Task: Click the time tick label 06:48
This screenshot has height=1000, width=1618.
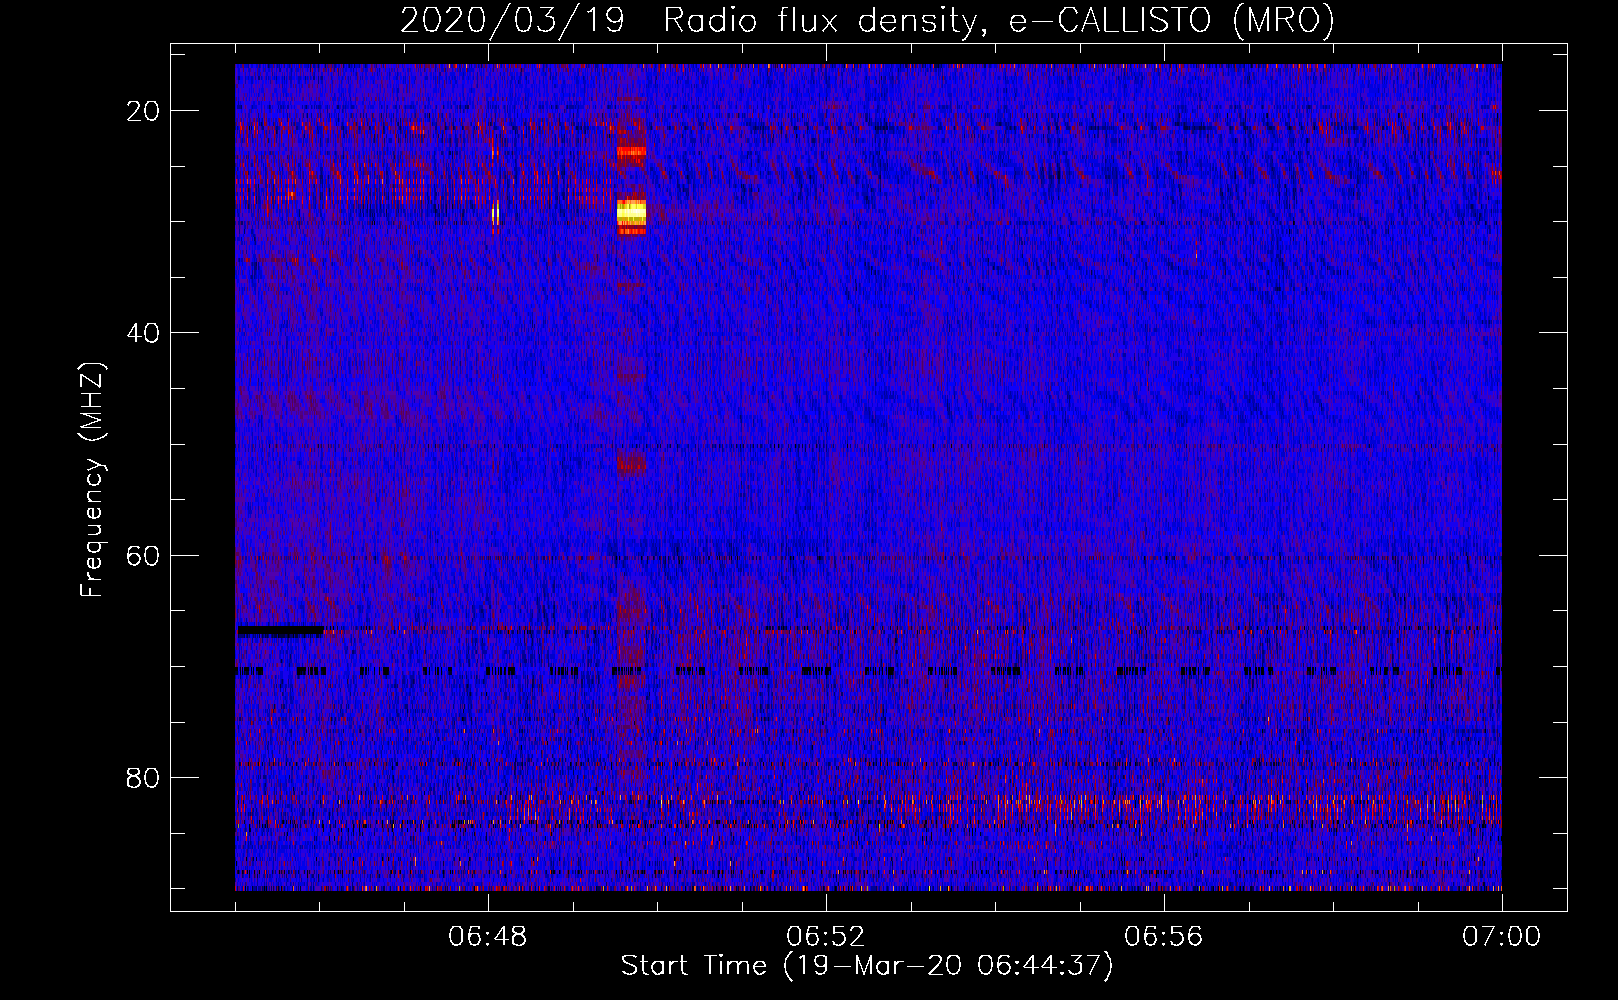Action: coord(488,937)
